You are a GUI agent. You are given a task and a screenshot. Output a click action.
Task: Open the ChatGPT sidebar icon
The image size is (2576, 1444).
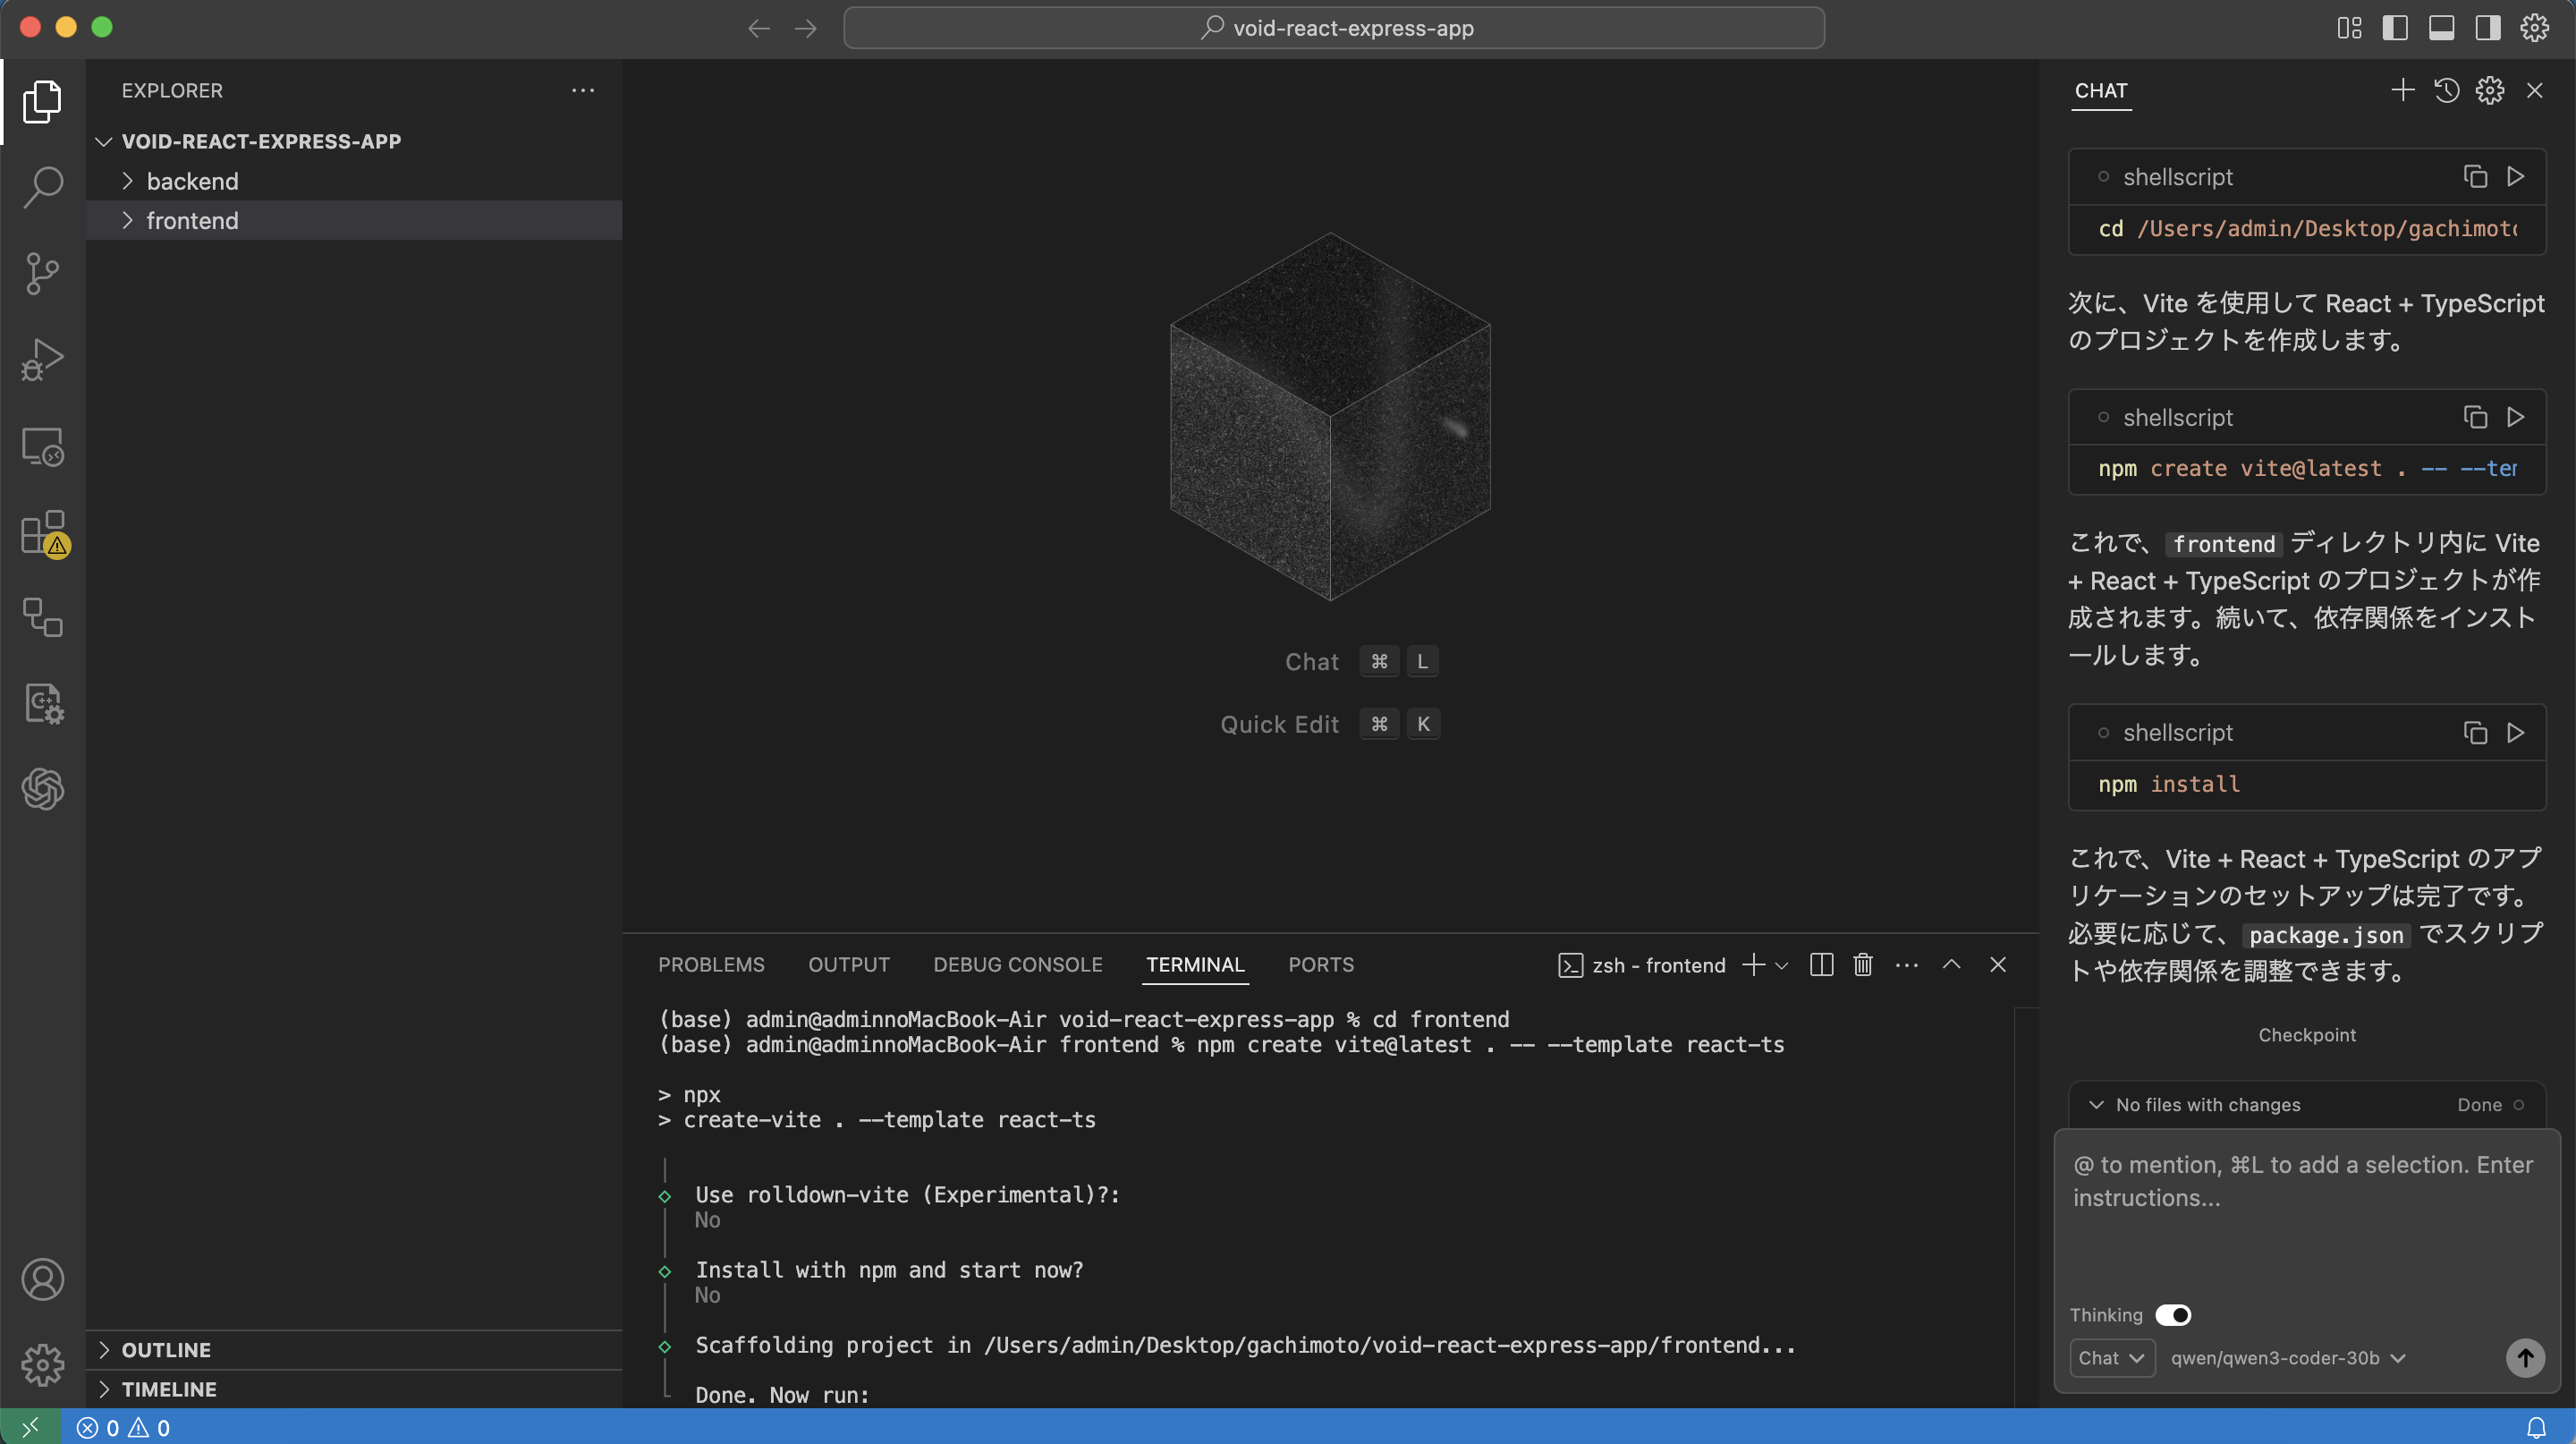42,789
